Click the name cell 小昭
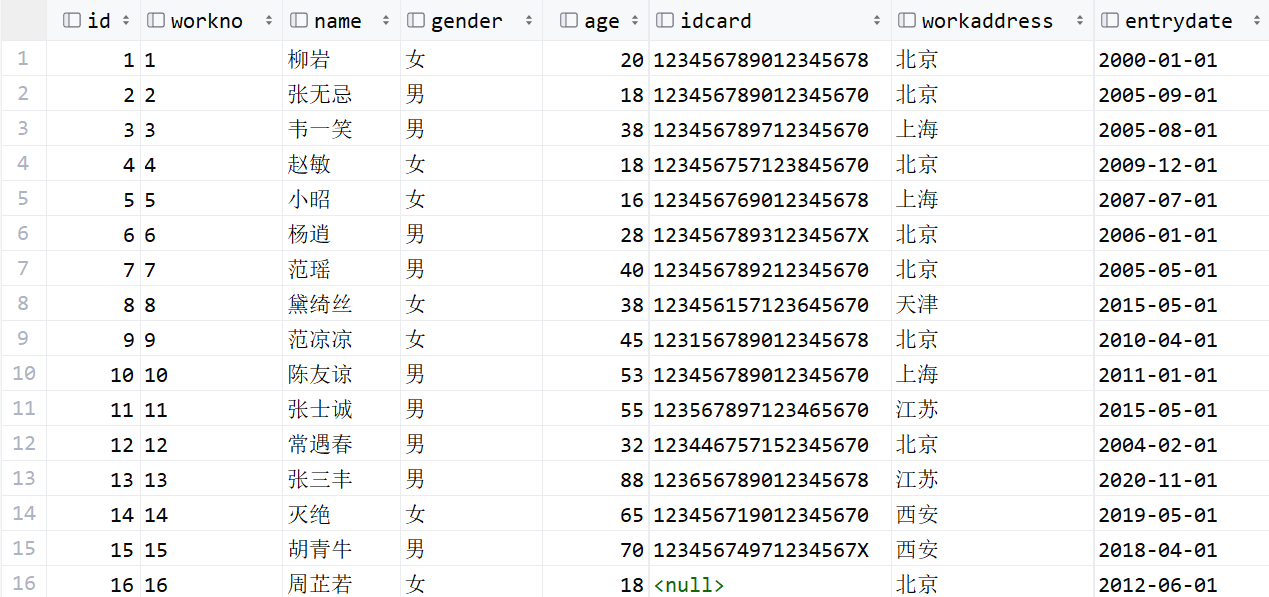Screen dimensions: 1269x597 click(309, 200)
